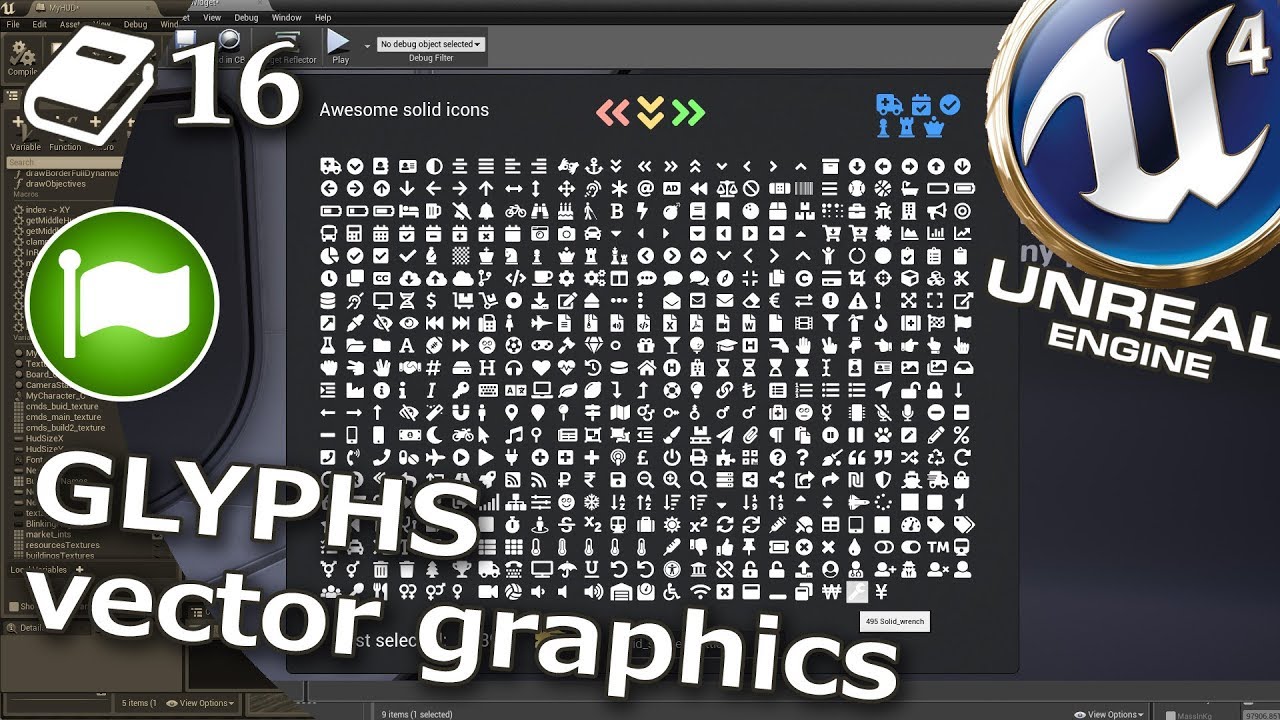Screen dimensions: 1280x720
Task: Choose the bicycle glyph
Action: 515,211
